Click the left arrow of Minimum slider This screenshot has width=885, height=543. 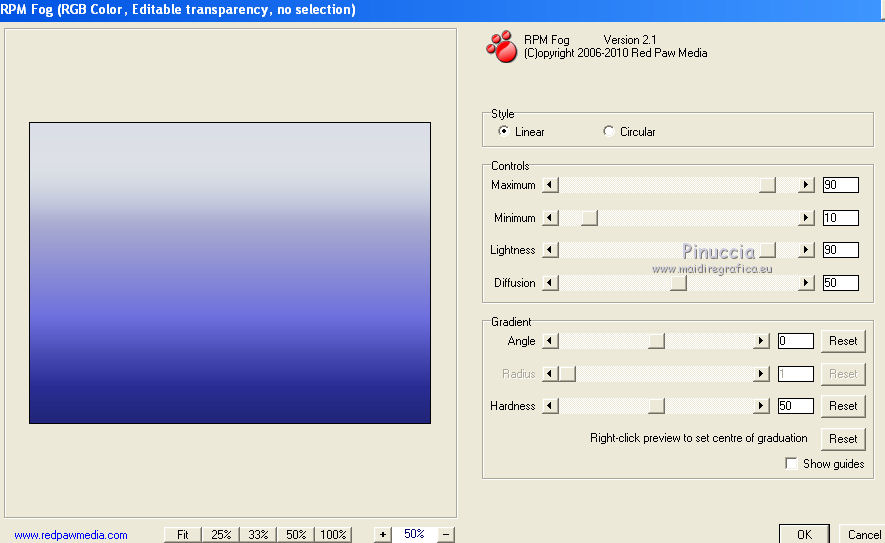(x=550, y=217)
